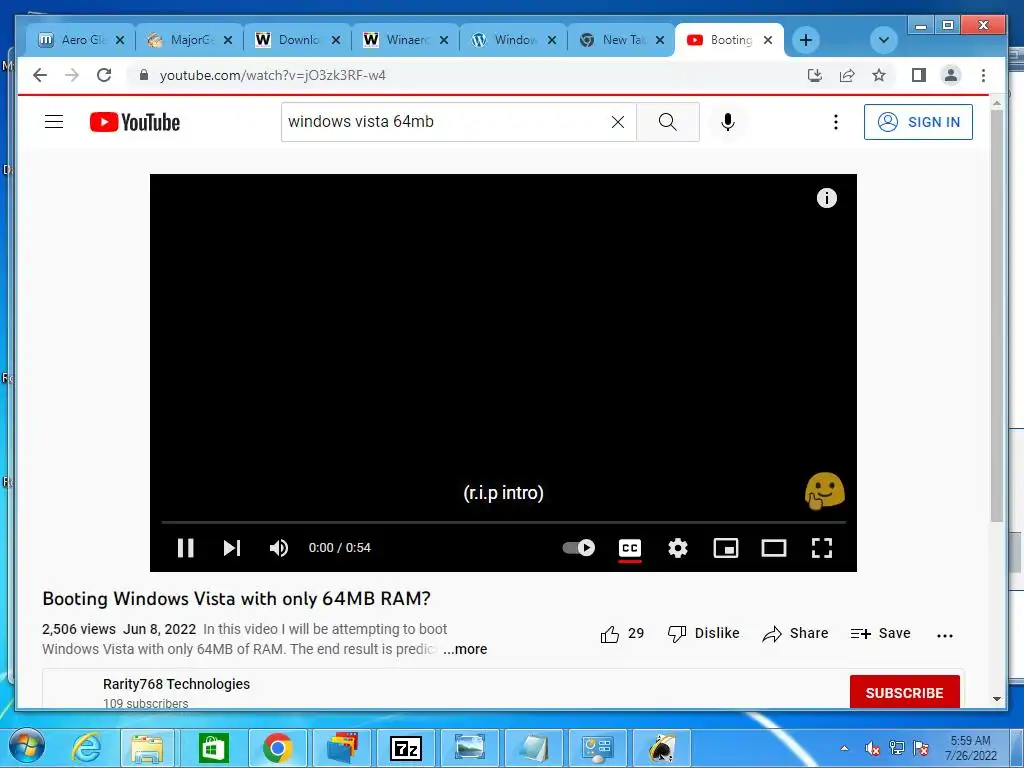Toggle the autoplay switch
This screenshot has width=1024, height=768.
(x=579, y=547)
